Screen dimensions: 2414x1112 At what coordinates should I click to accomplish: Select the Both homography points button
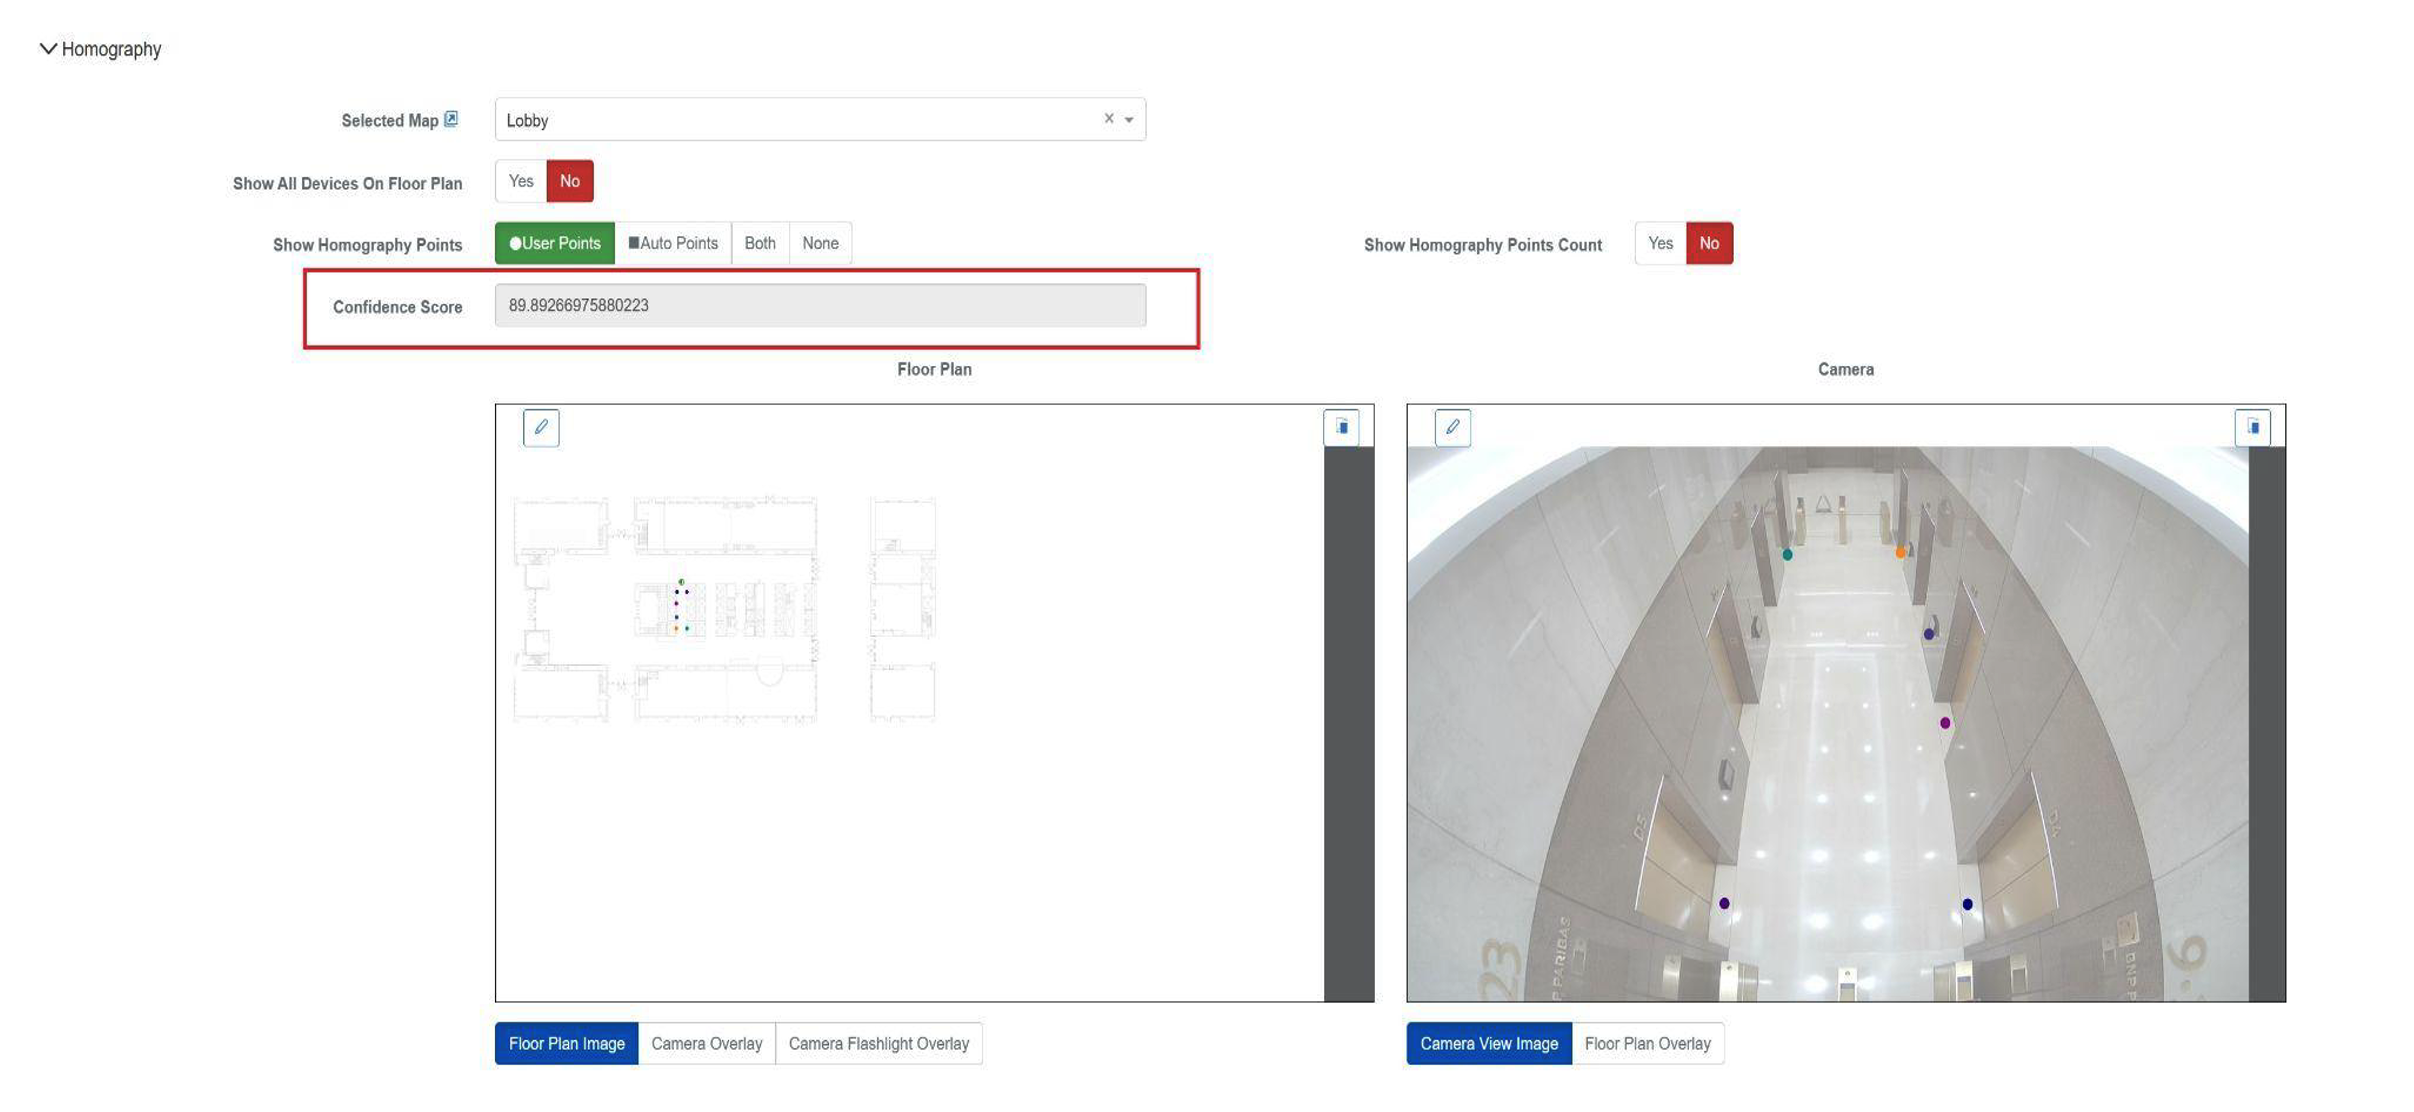[759, 243]
